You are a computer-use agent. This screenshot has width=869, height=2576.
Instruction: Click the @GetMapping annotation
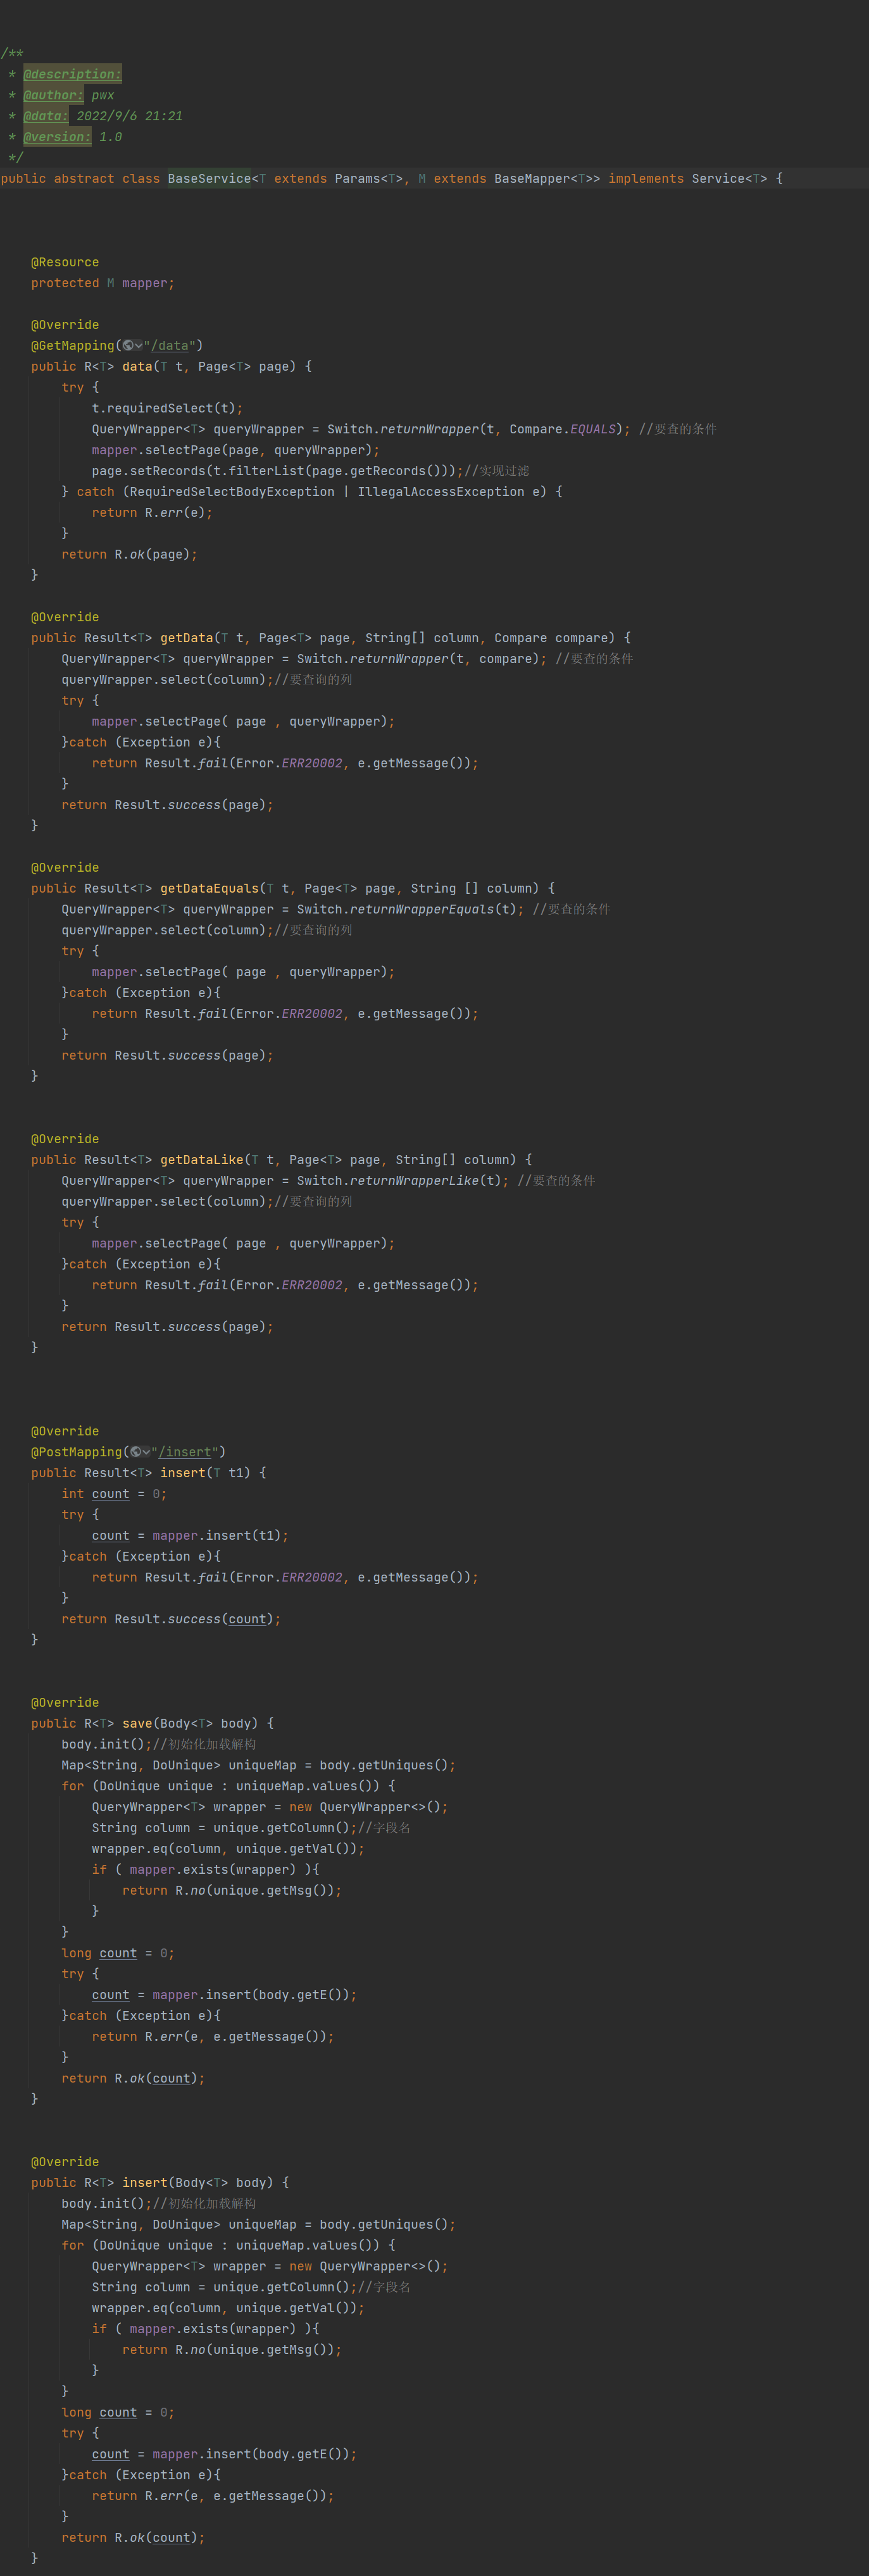73,346
